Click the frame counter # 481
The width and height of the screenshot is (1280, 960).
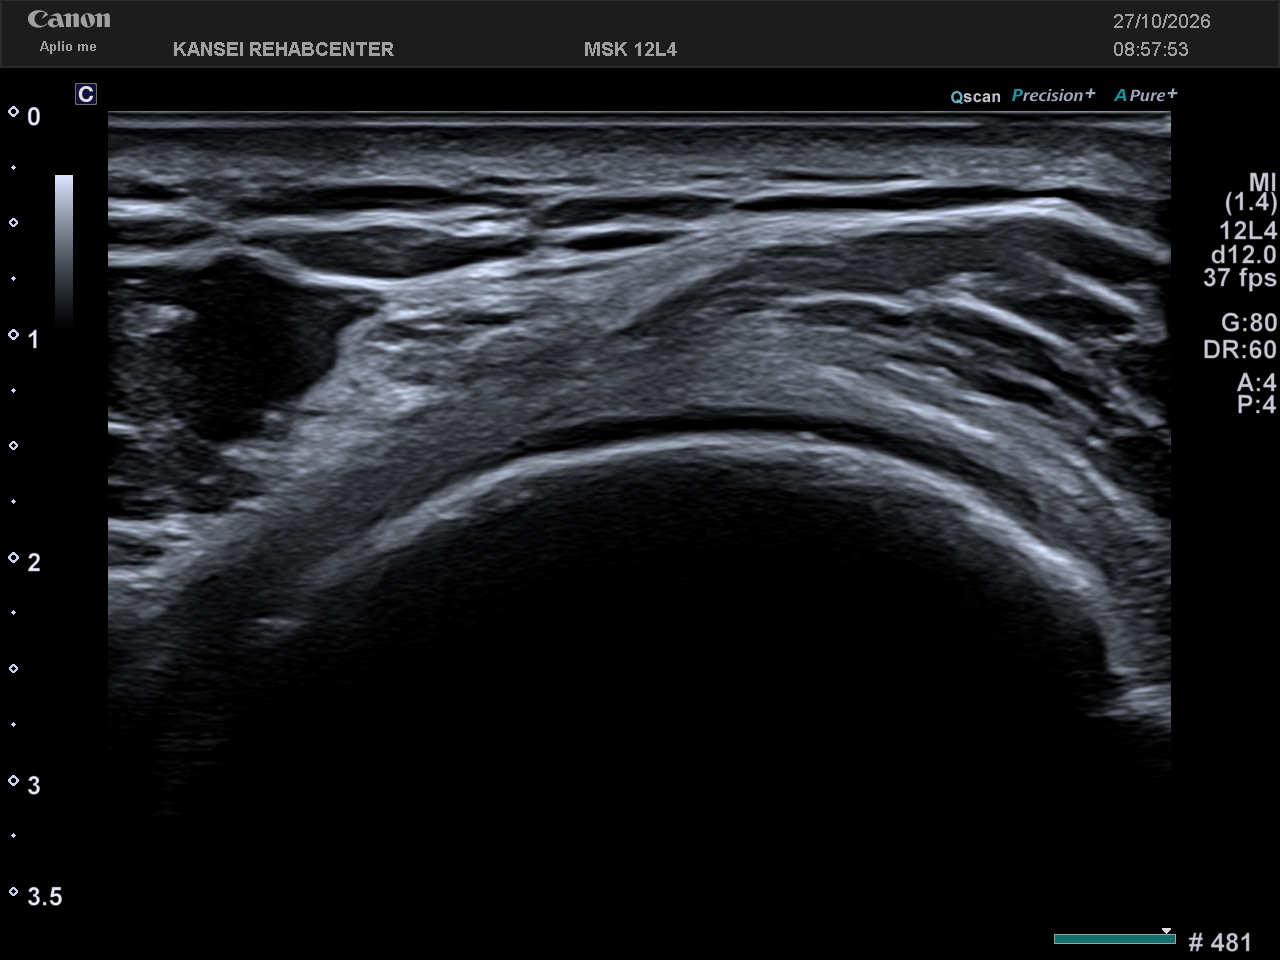[x=1220, y=942]
